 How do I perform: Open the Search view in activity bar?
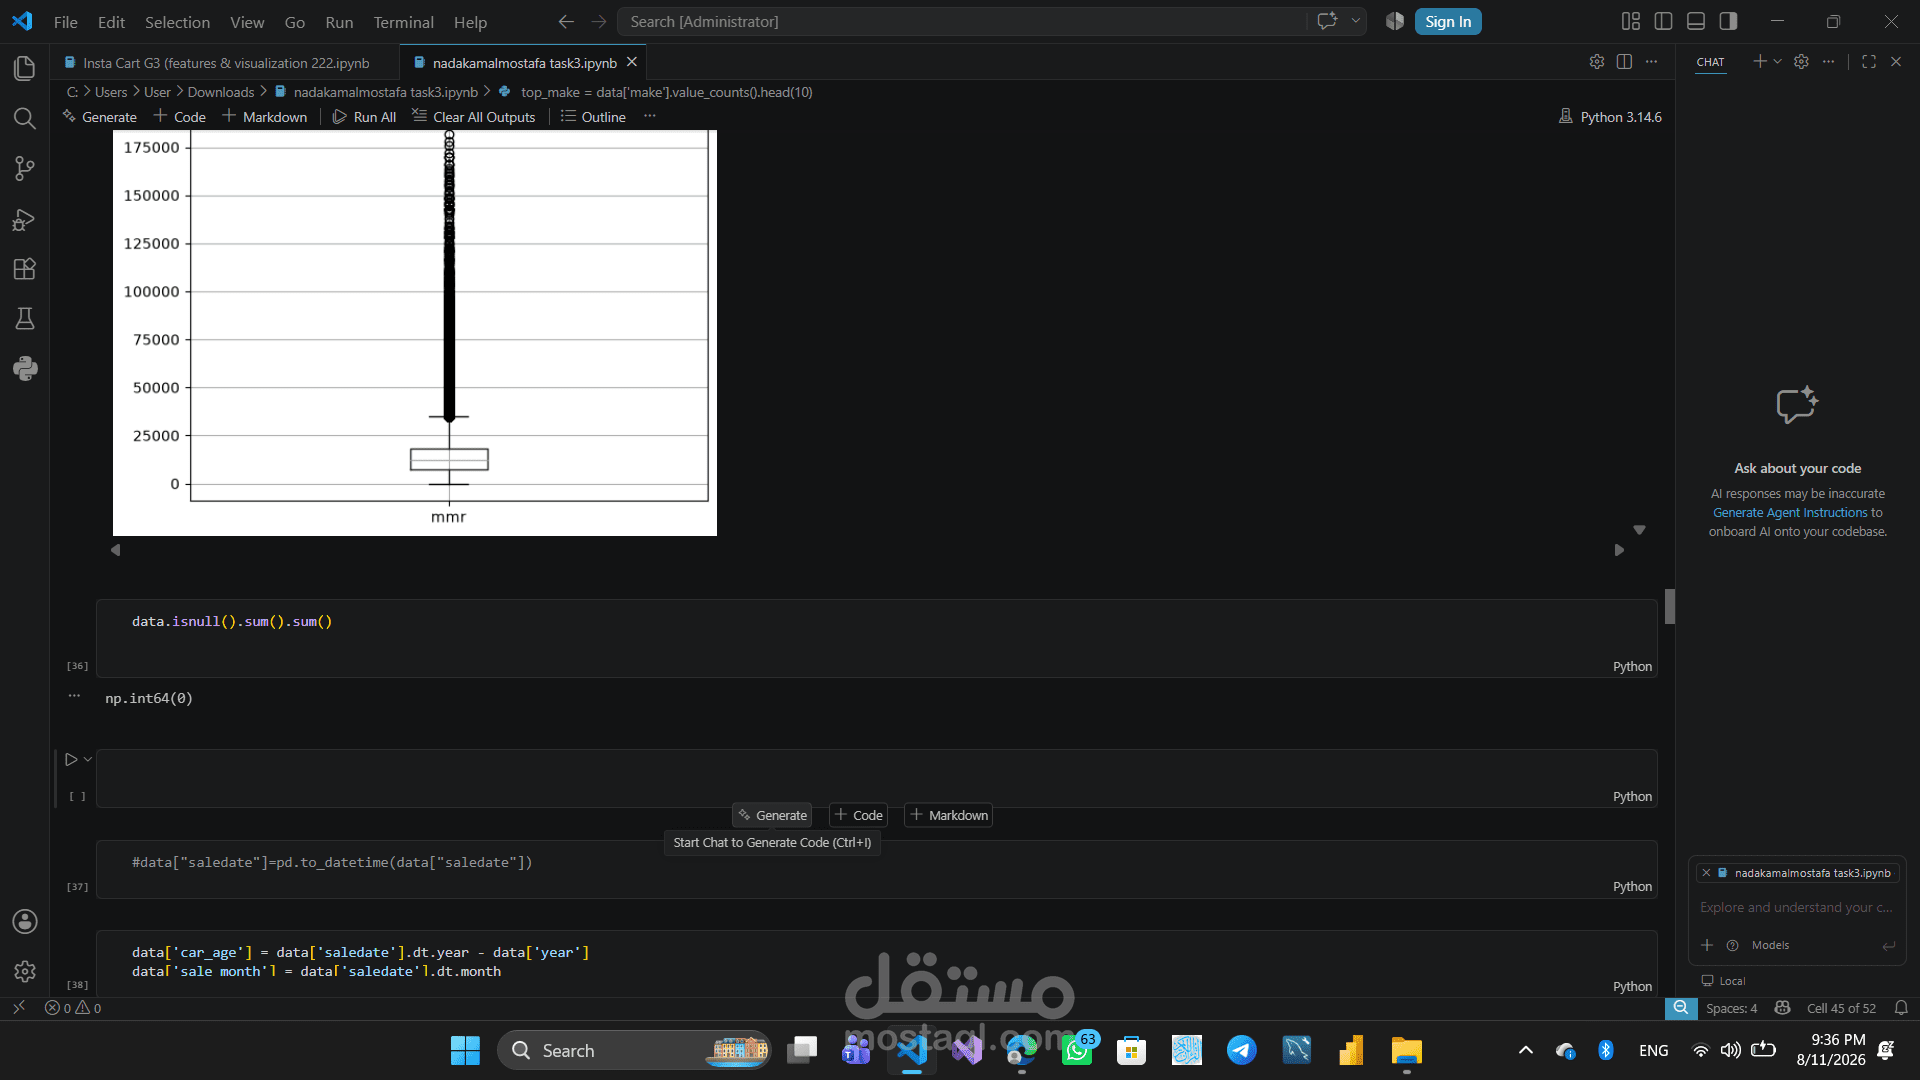25,118
